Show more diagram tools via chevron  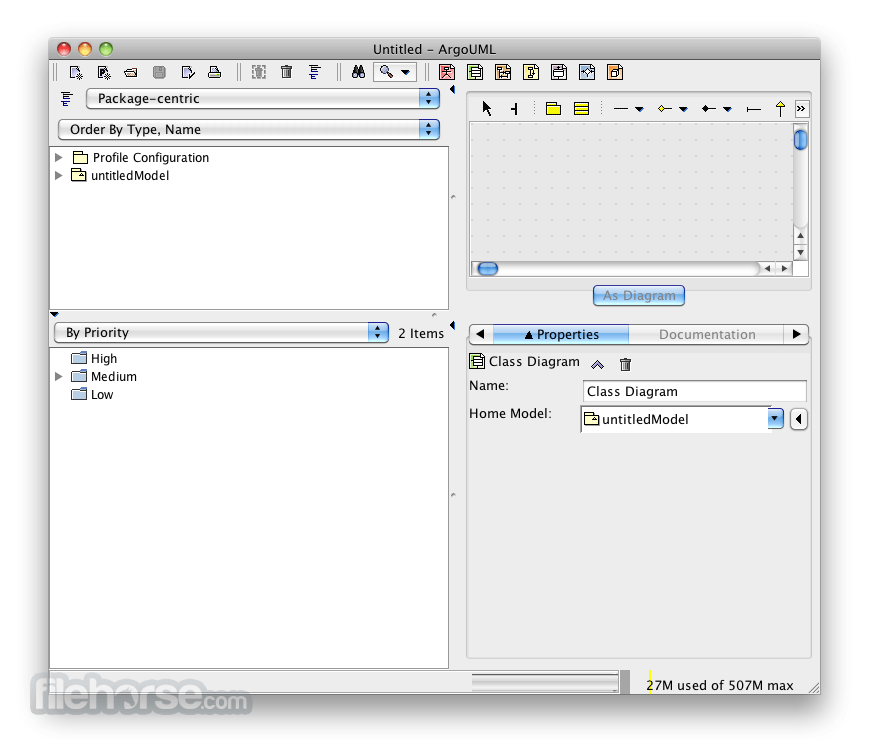801,109
